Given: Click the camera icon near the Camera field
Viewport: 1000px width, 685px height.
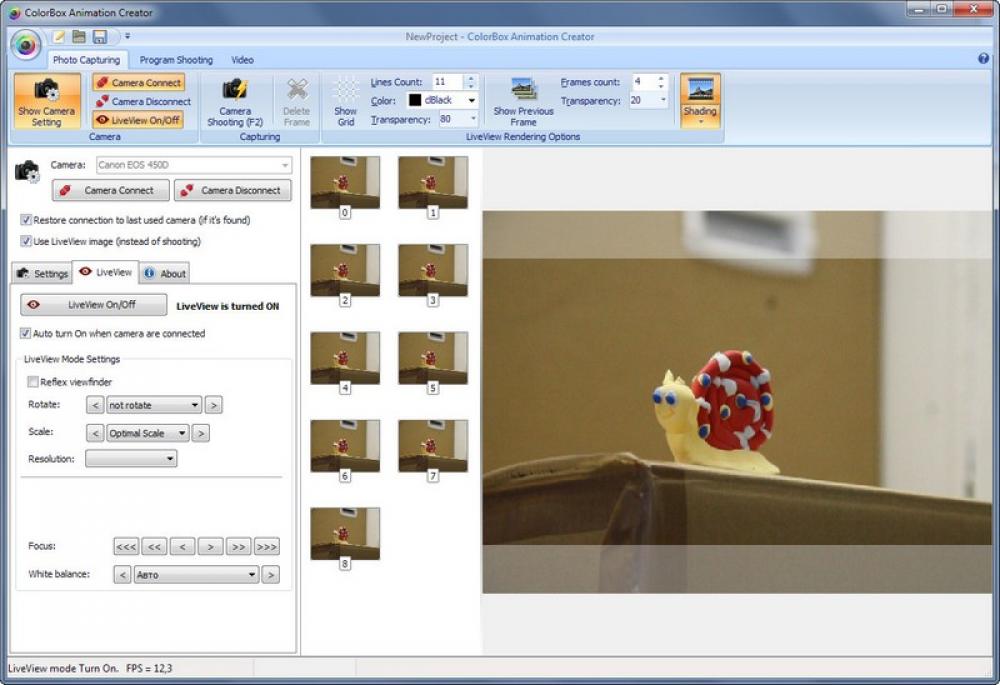Looking at the screenshot, I should coord(26,170).
